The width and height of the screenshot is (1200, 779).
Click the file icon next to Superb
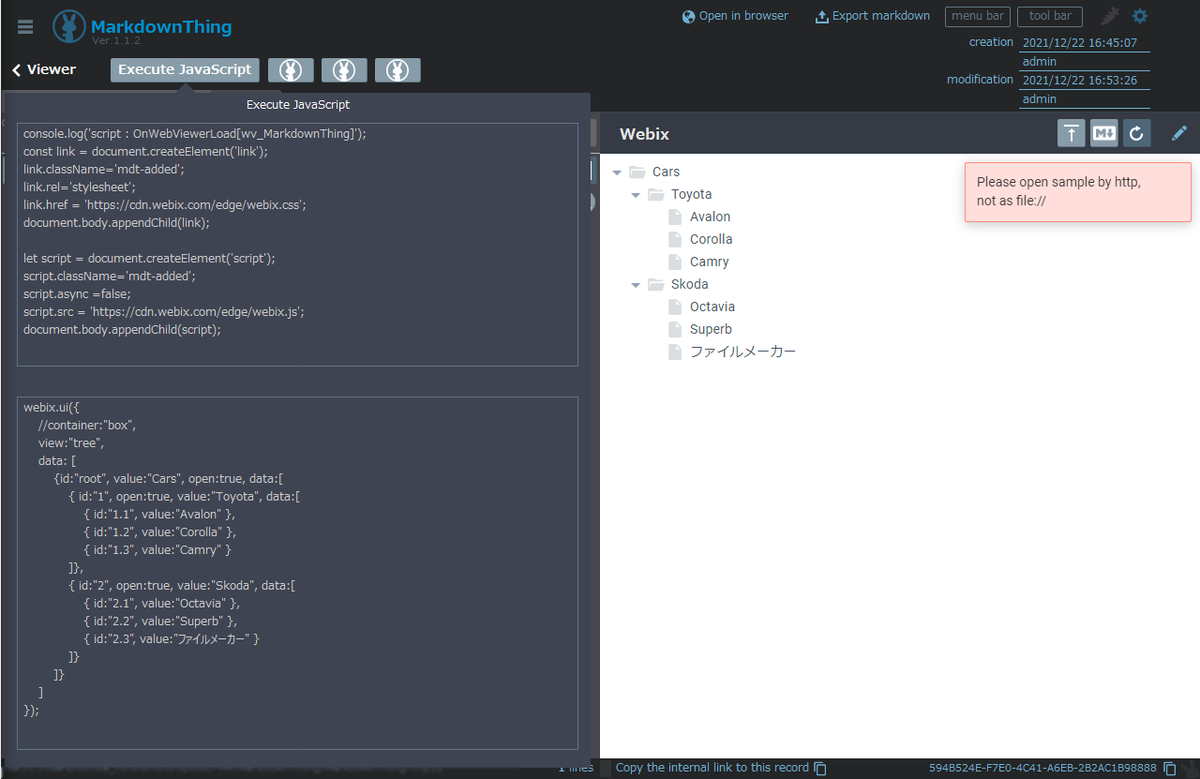pyautogui.click(x=675, y=329)
